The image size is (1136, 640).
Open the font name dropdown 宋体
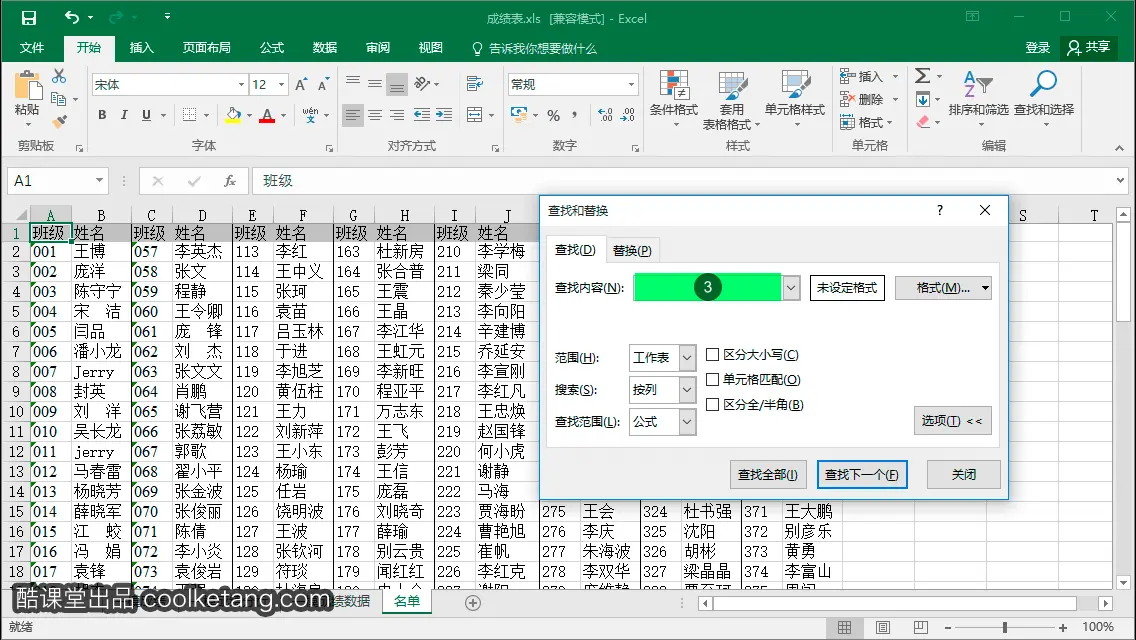(x=241, y=85)
